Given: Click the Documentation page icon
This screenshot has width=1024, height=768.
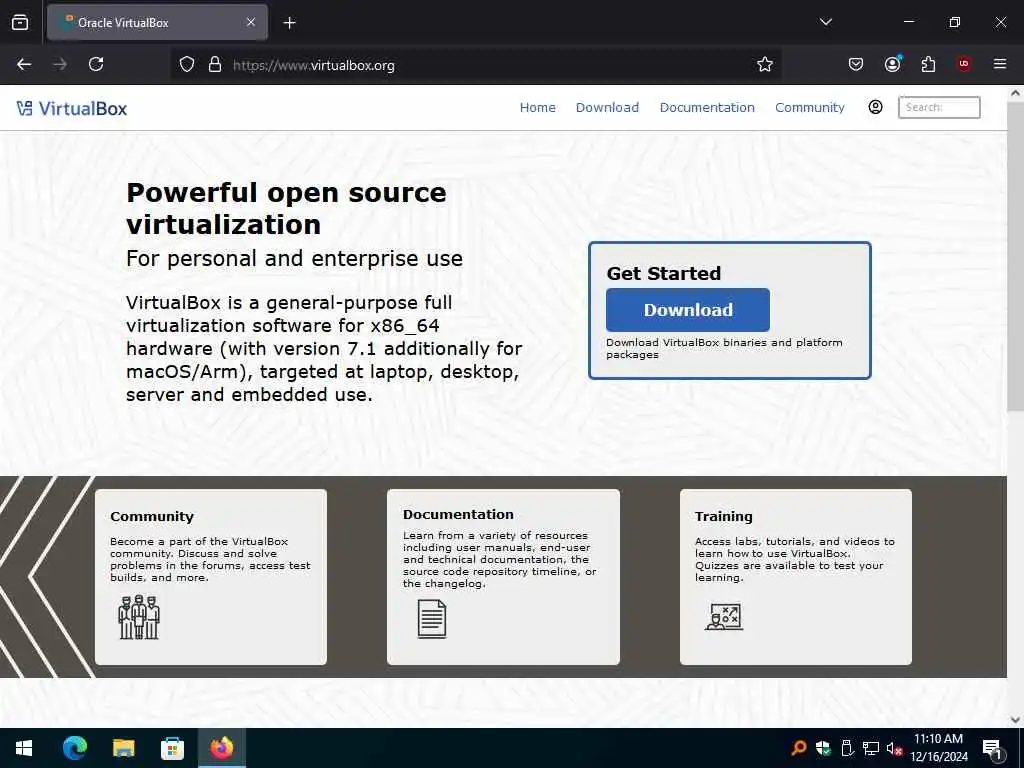Looking at the screenshot, I should (x=432, y=619).
